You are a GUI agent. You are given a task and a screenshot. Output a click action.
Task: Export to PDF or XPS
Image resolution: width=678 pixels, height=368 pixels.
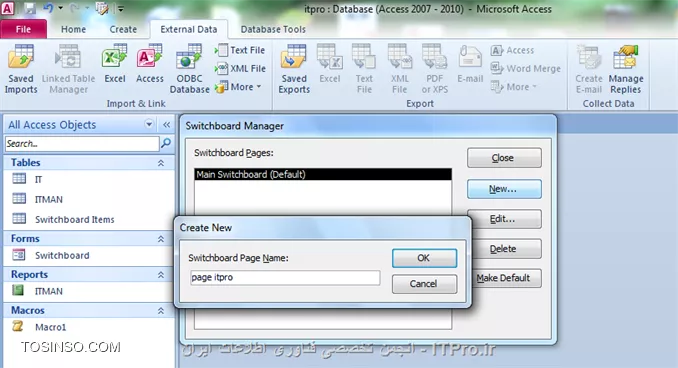(x=435, y=69)
